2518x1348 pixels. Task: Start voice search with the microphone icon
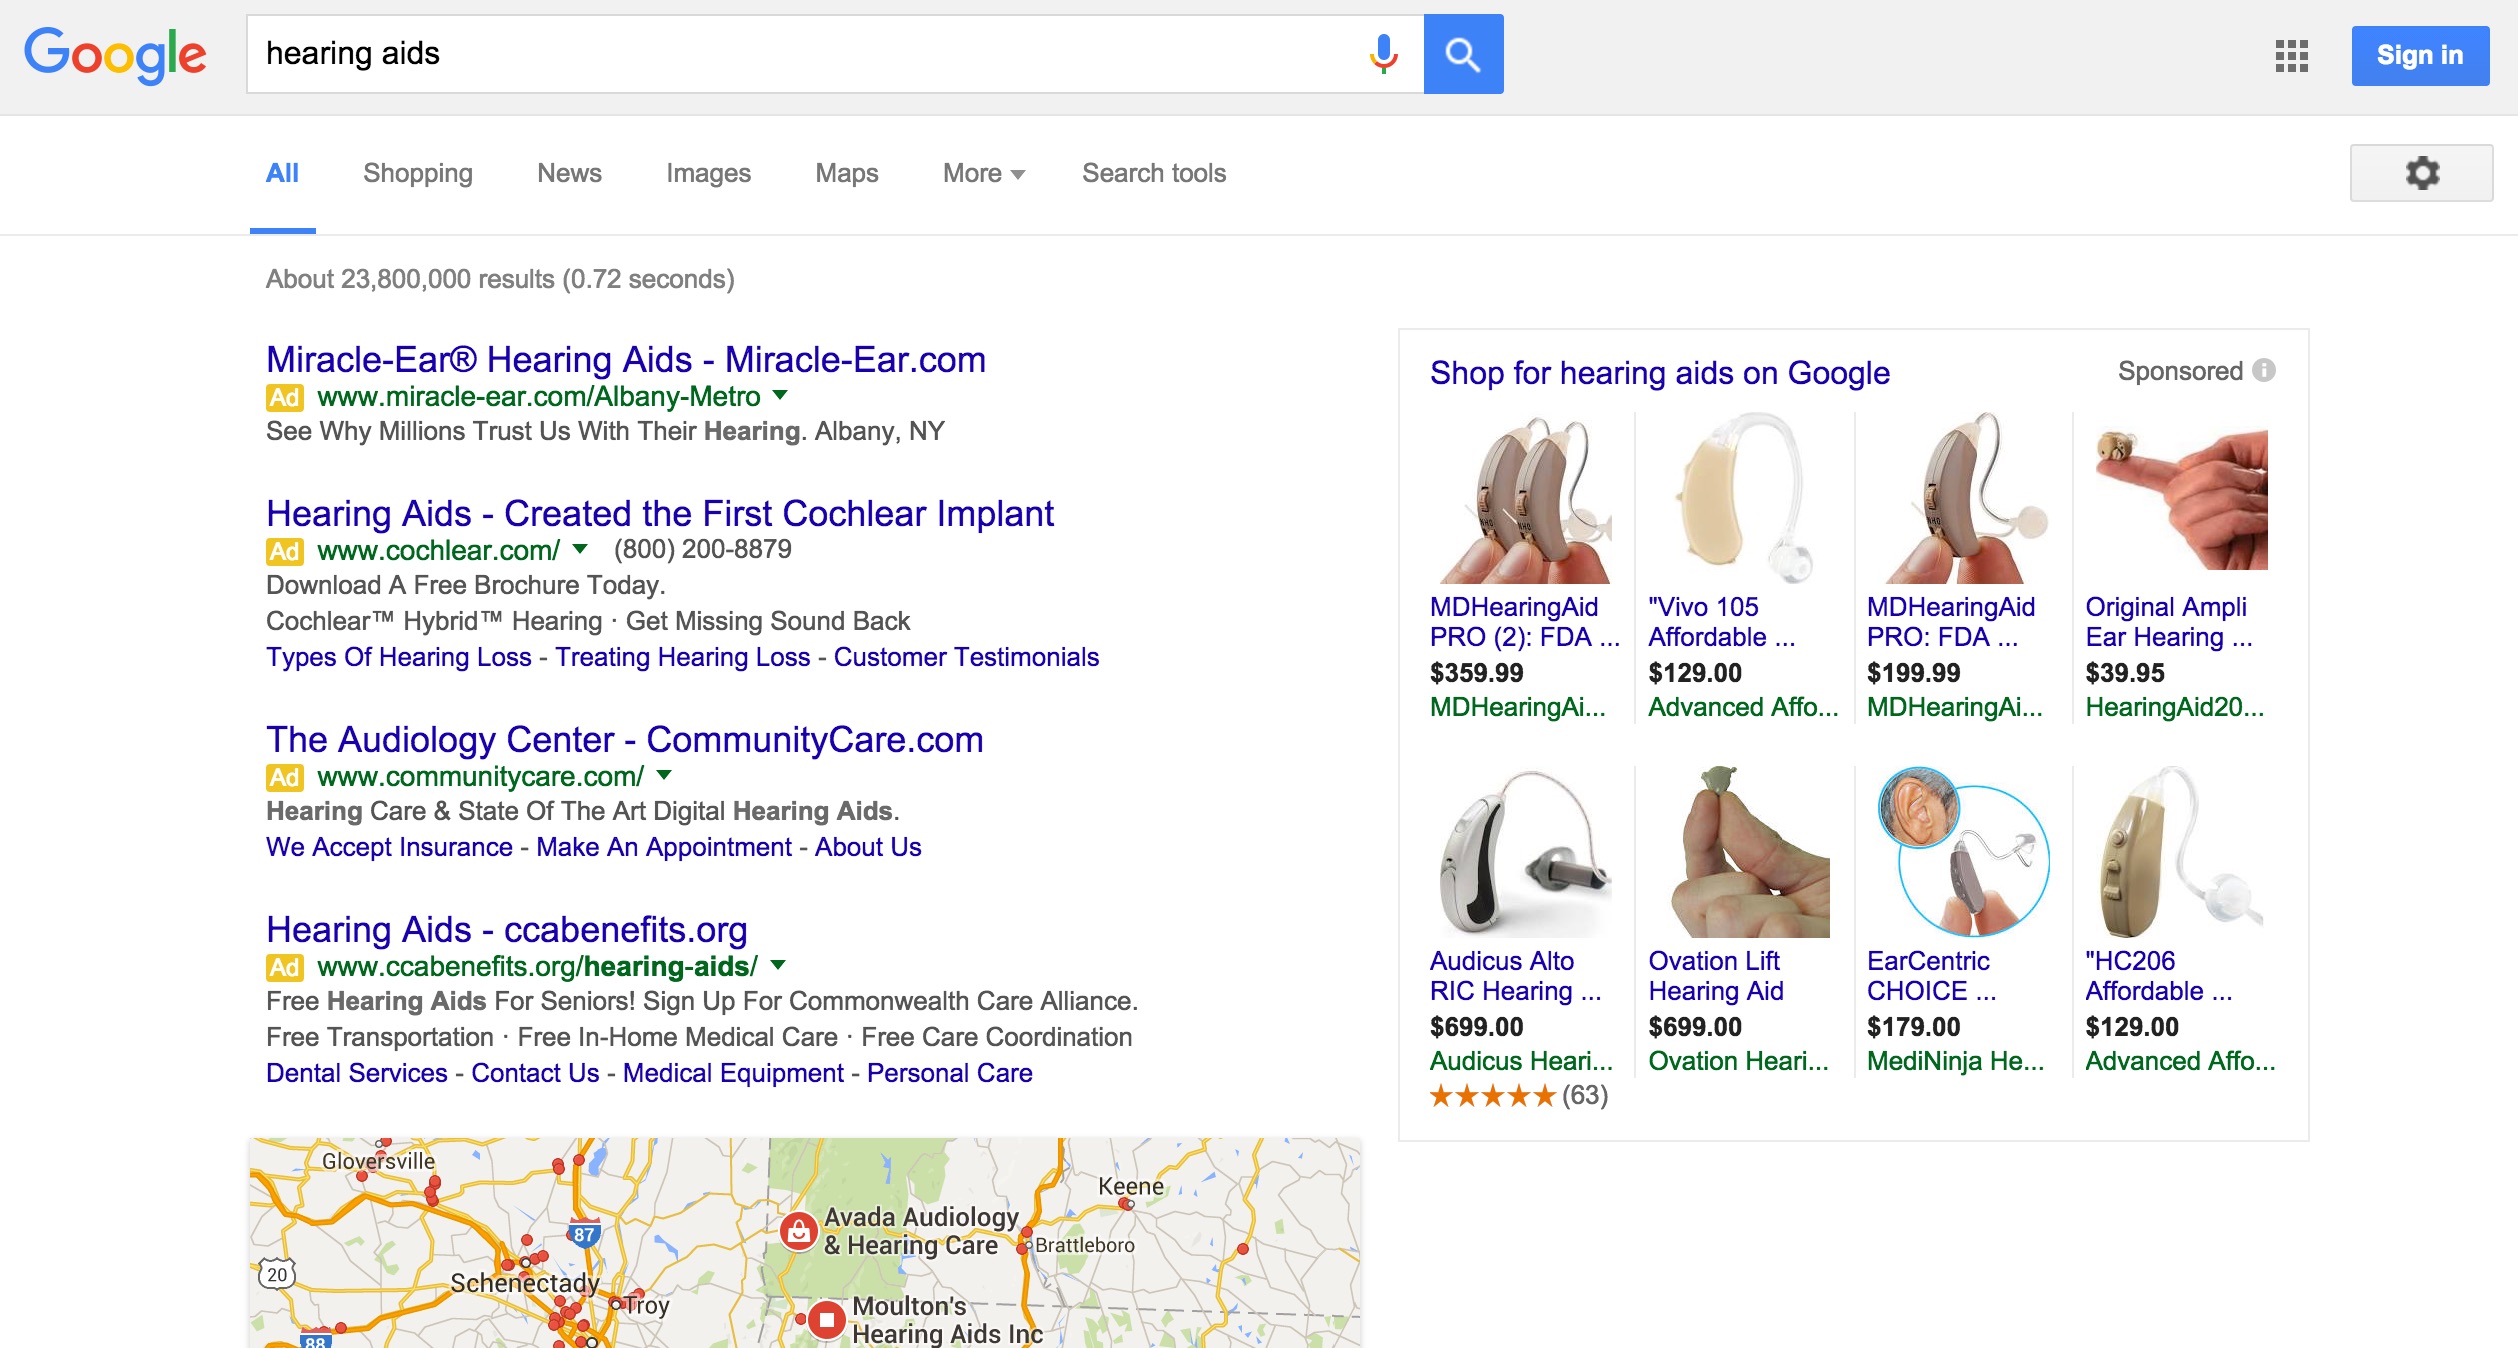(1383, 54)
